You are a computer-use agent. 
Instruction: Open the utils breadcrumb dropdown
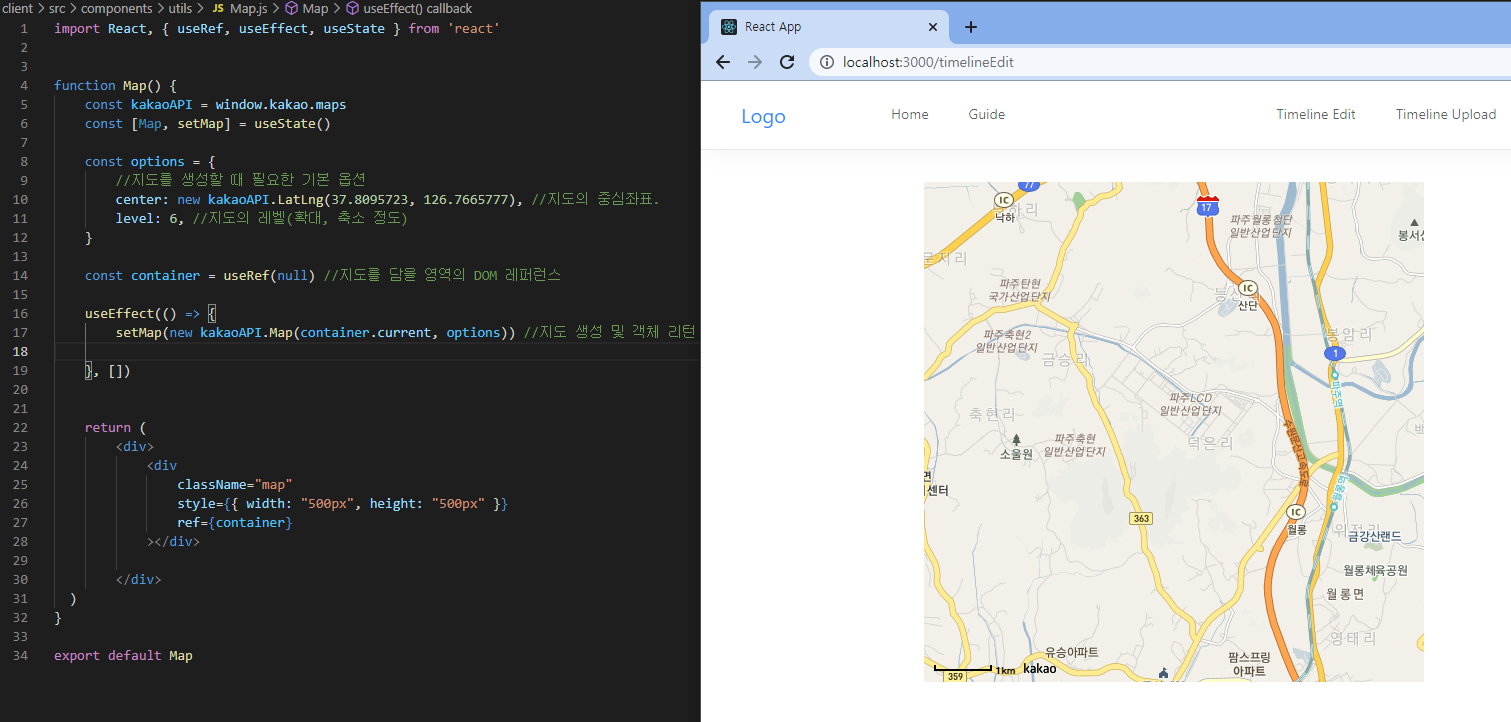point(179,8)
